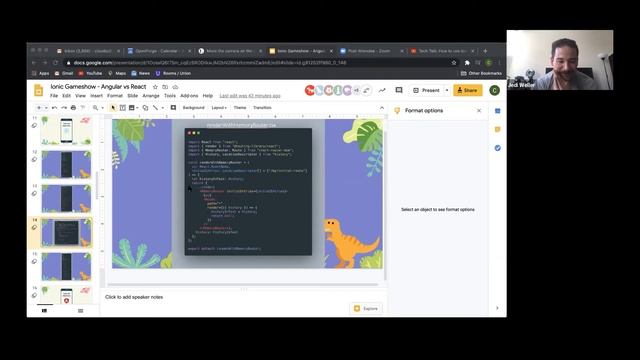Select slide 15 thumbnail
This screenshot has width=640, height=360.
pos(66,267)
